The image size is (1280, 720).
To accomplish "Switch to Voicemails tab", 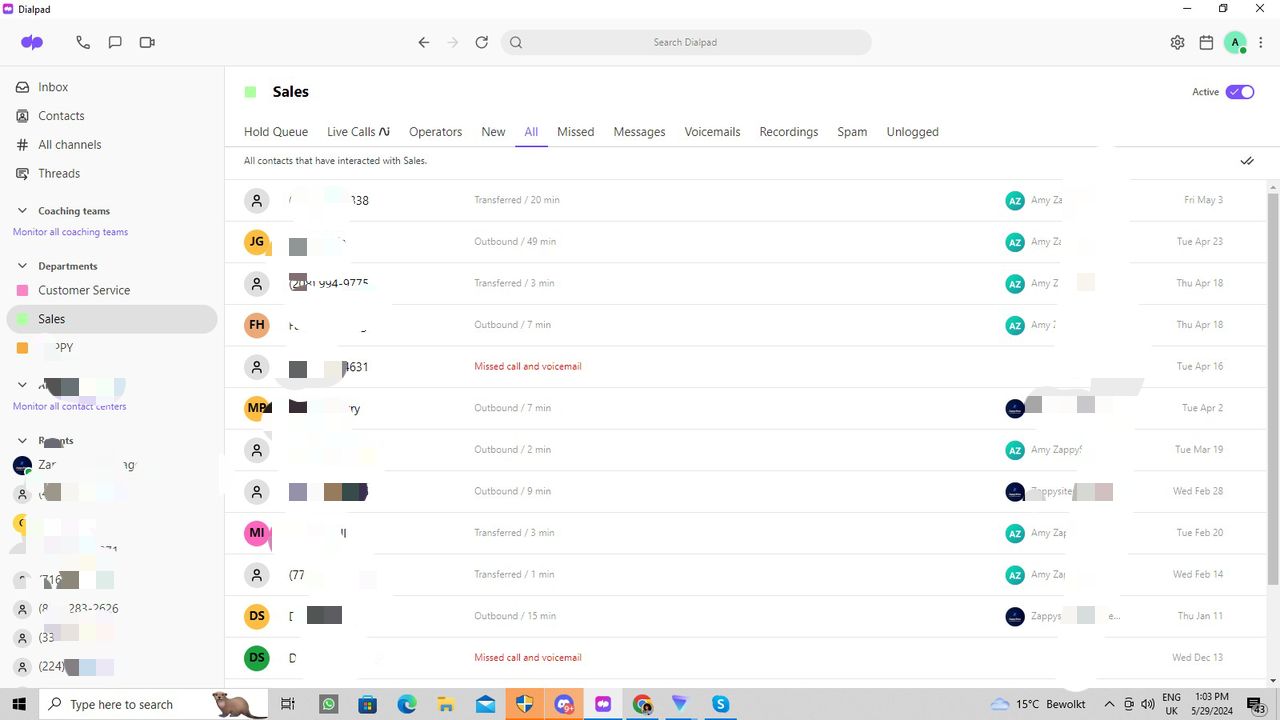I will click(712, 132).
